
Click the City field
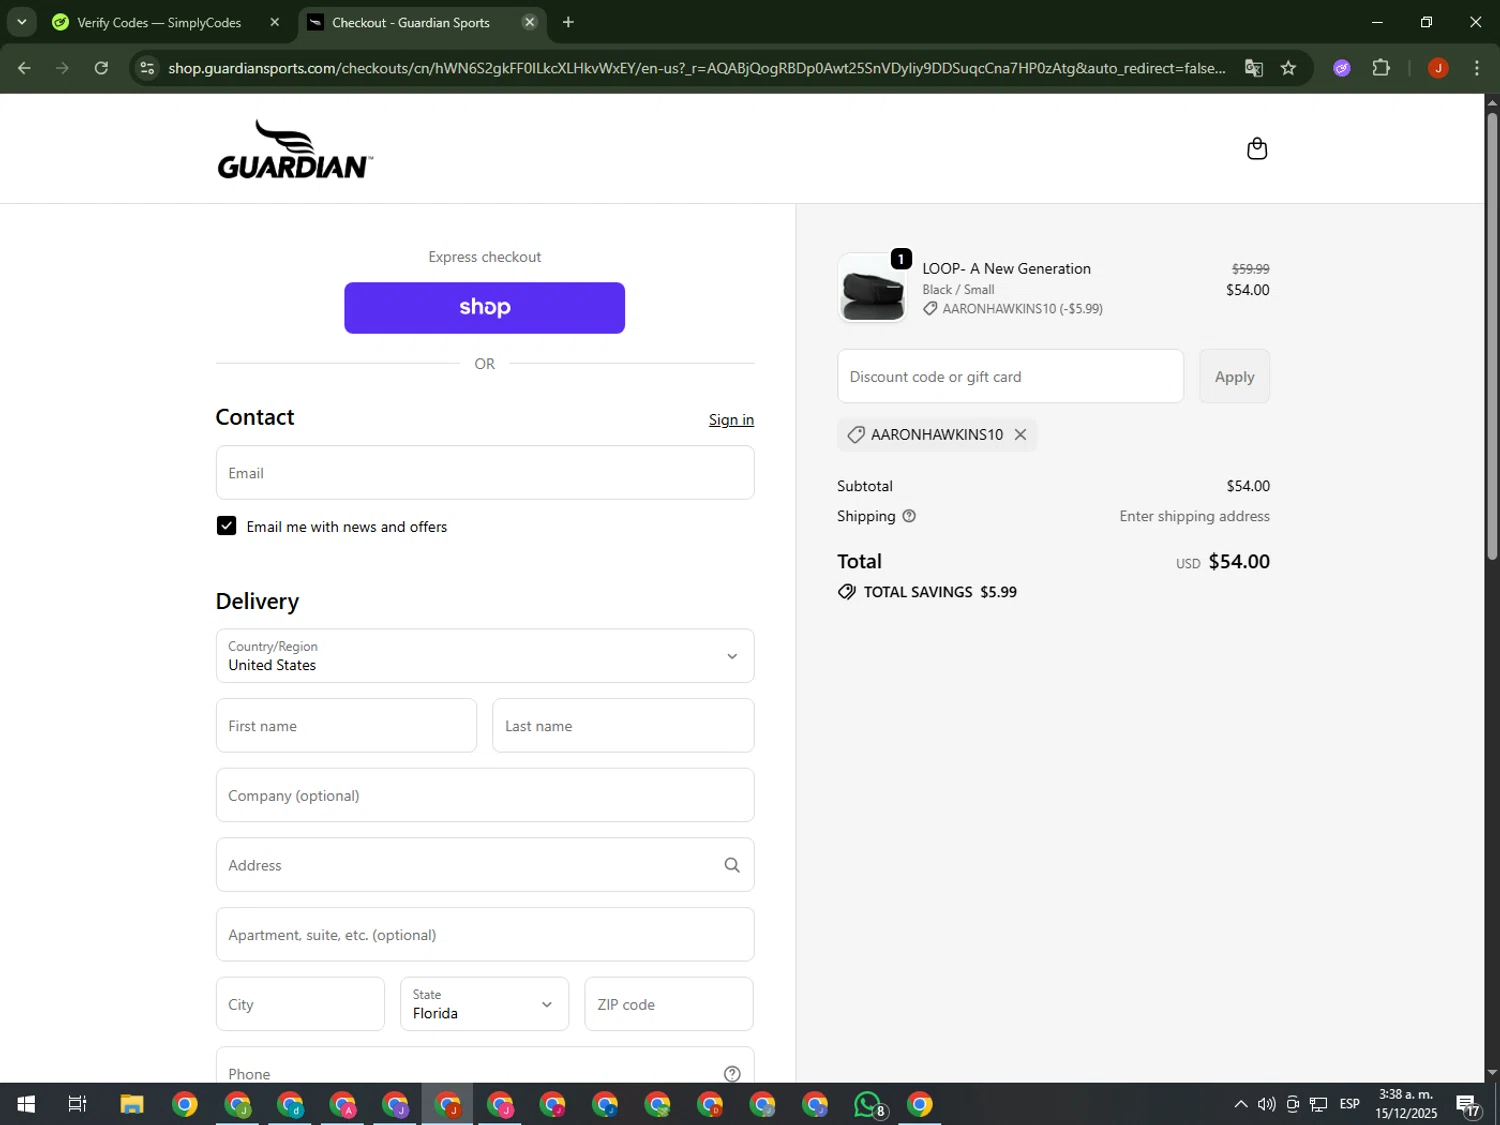pos(300,1004)
